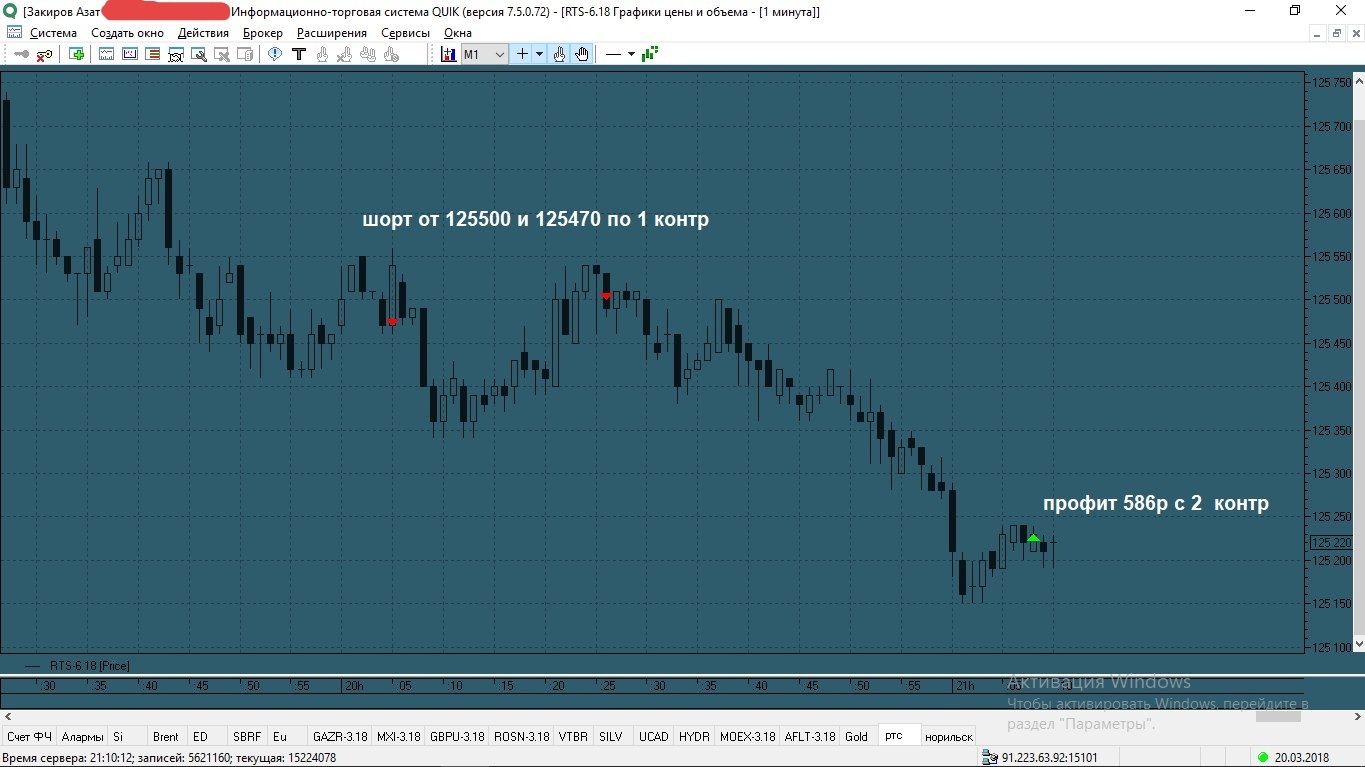Click the first table-window icon after green plus
The image size is (1365, 767).
[x=106, y=54]
